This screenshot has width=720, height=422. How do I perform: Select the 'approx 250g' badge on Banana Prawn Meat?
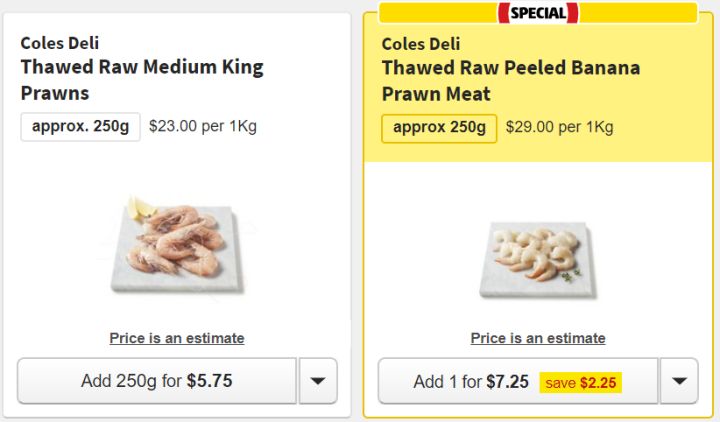[x=439, y=128]
